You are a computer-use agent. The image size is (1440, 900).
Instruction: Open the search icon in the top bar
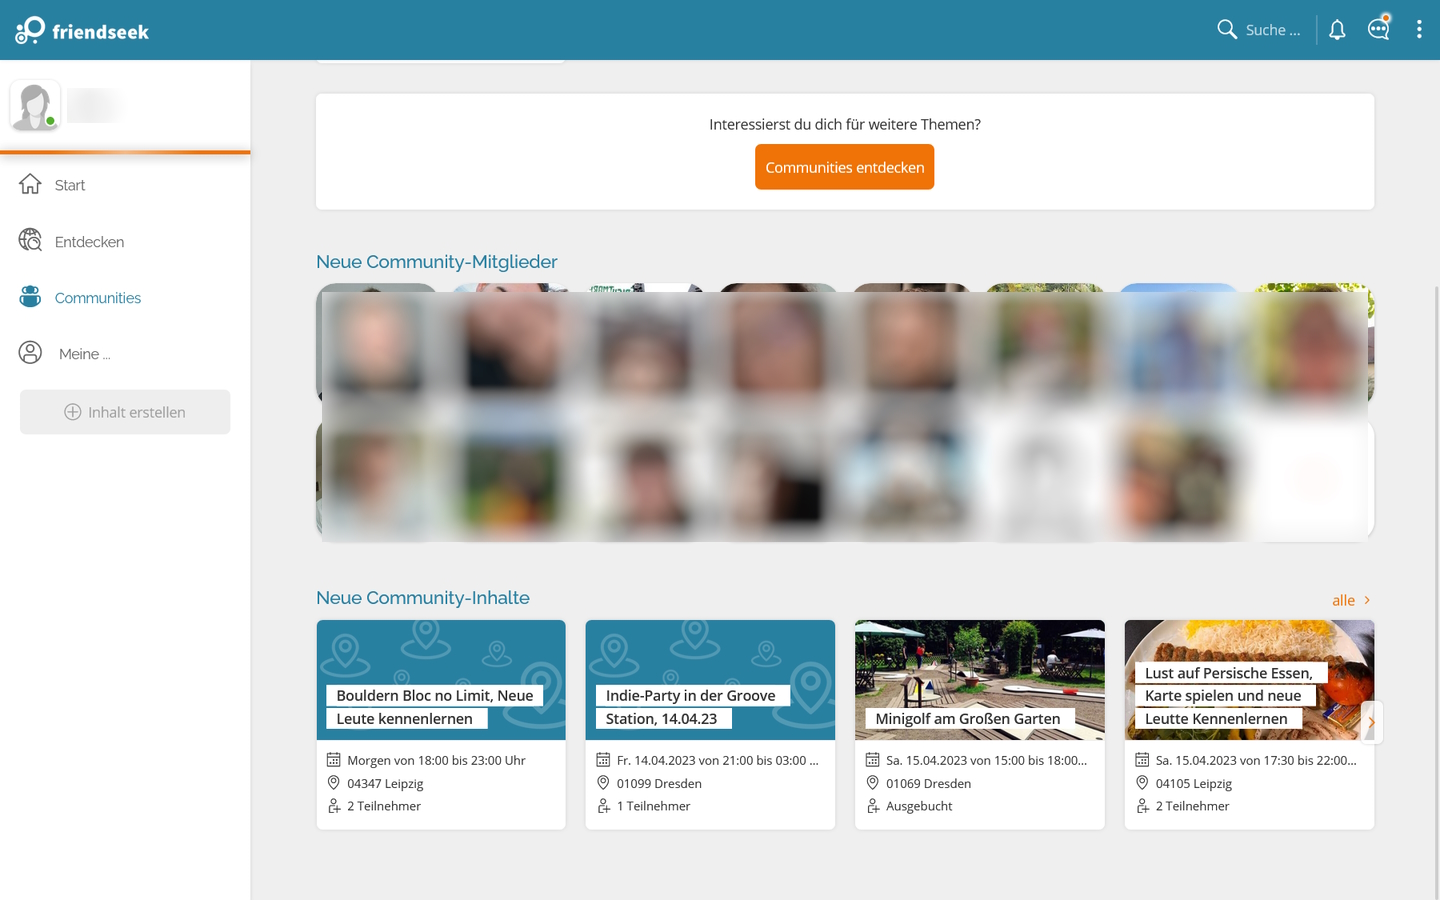pos(1226,29)
